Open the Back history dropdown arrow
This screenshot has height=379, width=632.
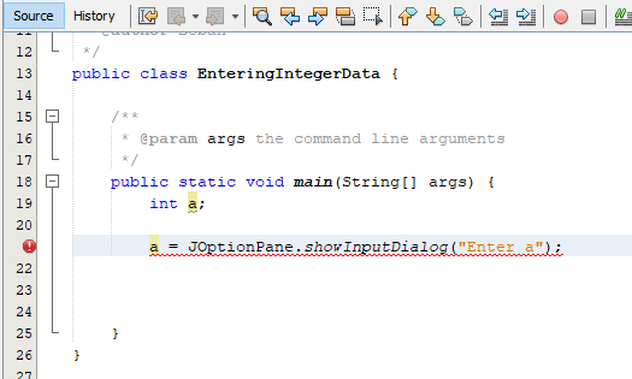click(x=195, y=17)
